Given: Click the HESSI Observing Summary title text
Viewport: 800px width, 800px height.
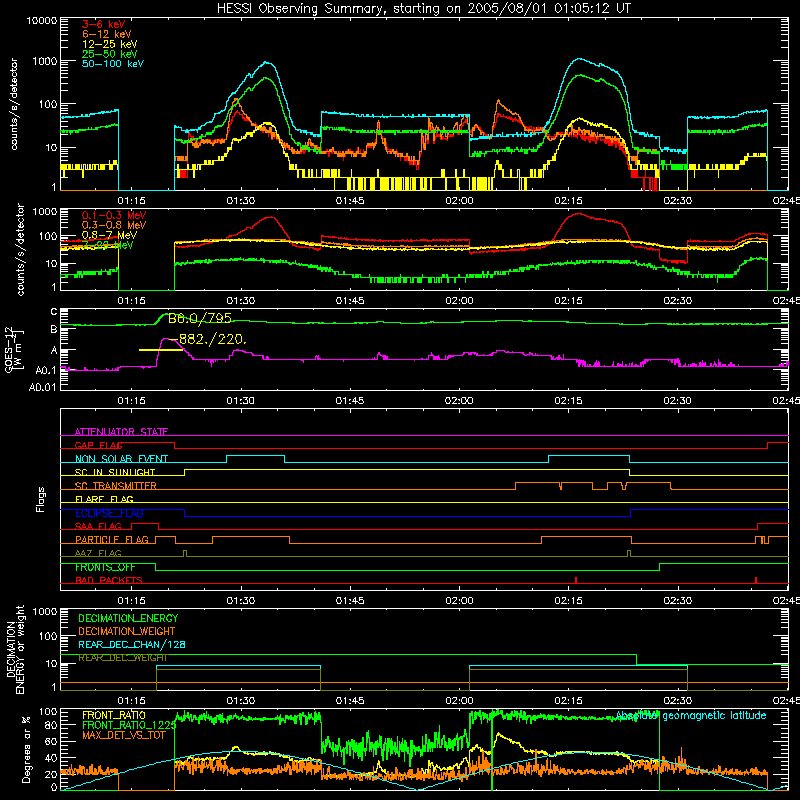Looking at the screenshot, I should (423, 9).
